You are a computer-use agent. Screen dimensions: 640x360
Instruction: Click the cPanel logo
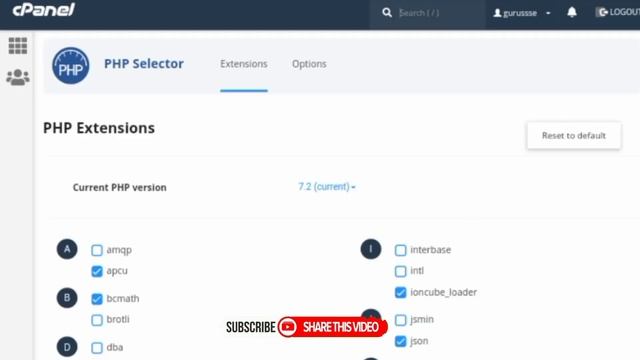[43, 9]
